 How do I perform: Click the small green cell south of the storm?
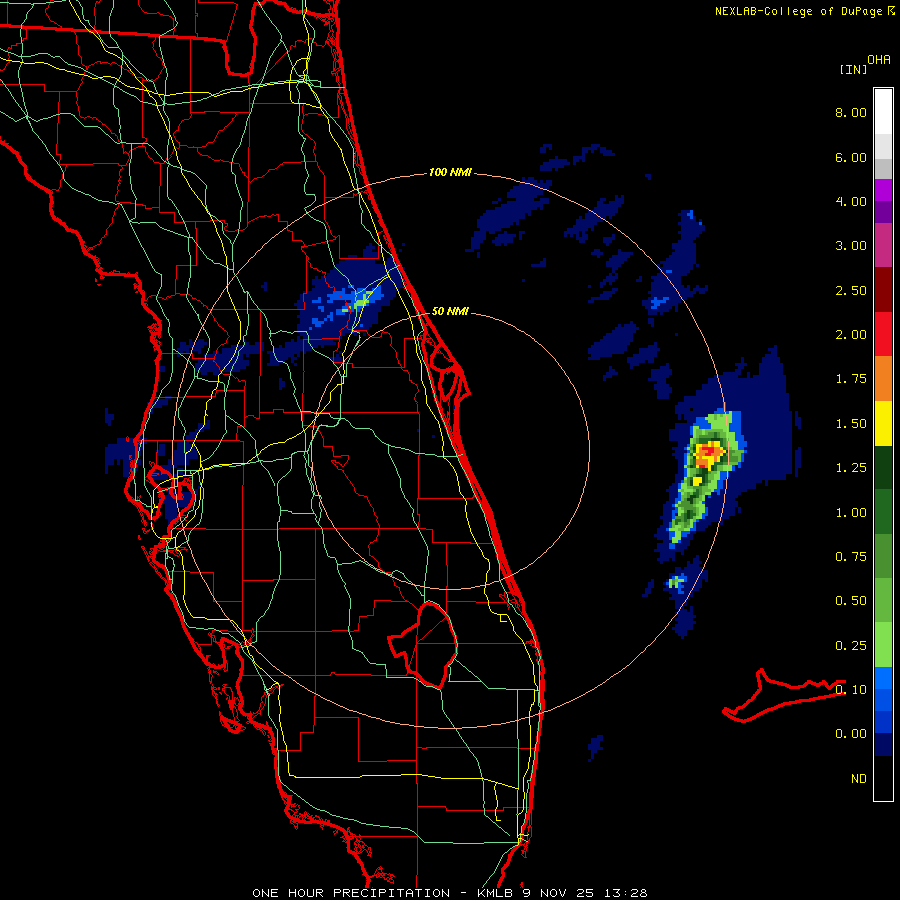(677, 583)
